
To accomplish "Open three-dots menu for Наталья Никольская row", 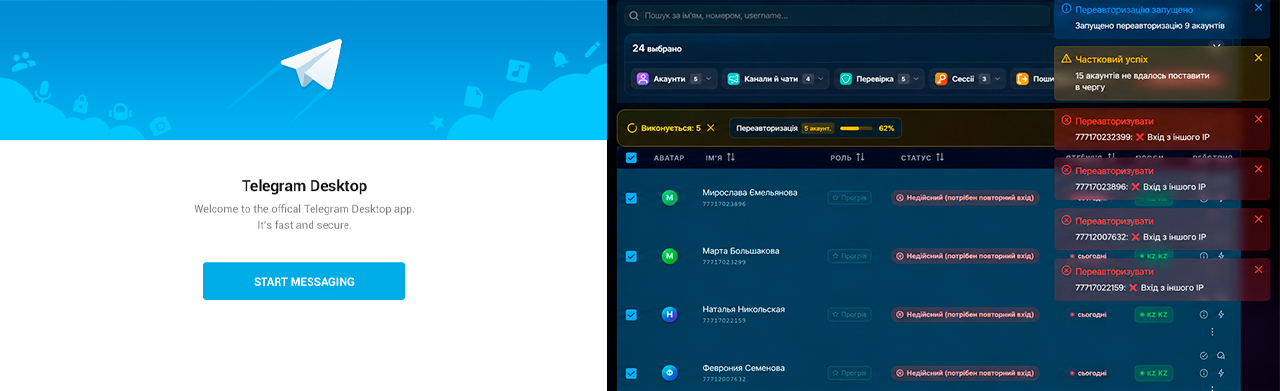I will [1212, 332].
